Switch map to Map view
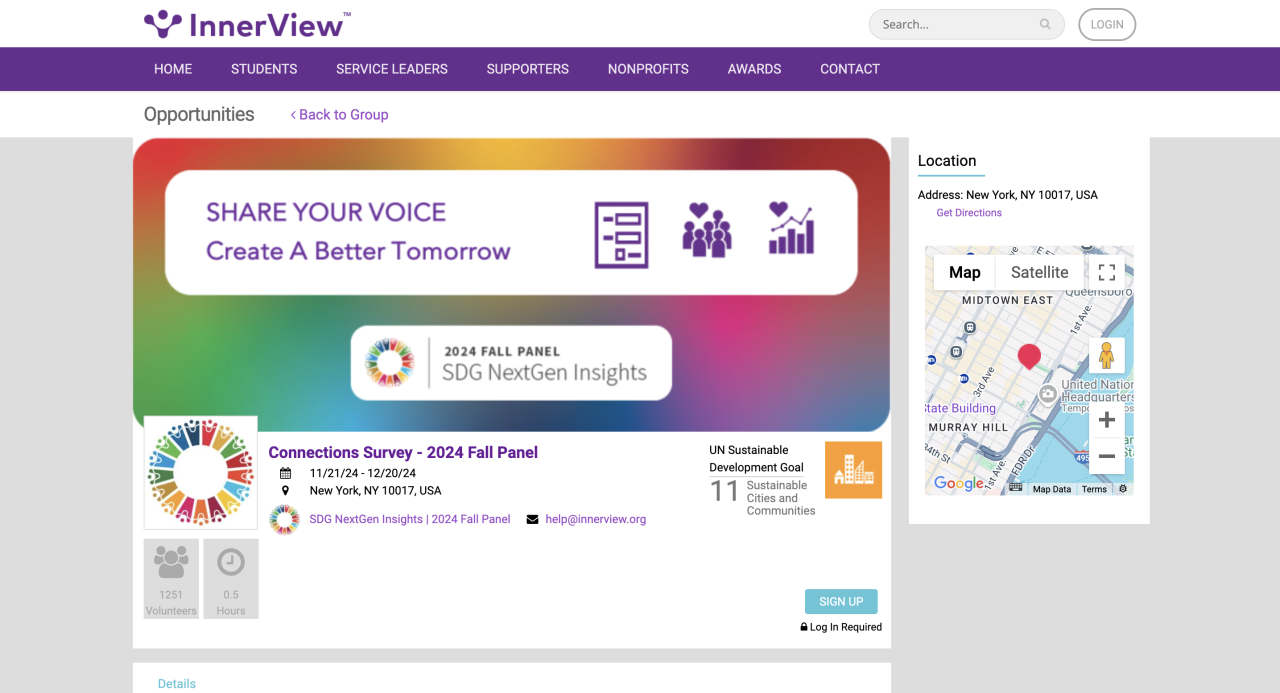Image resolution: width=1280 pixels, height=693 pixels. (965, 272)
